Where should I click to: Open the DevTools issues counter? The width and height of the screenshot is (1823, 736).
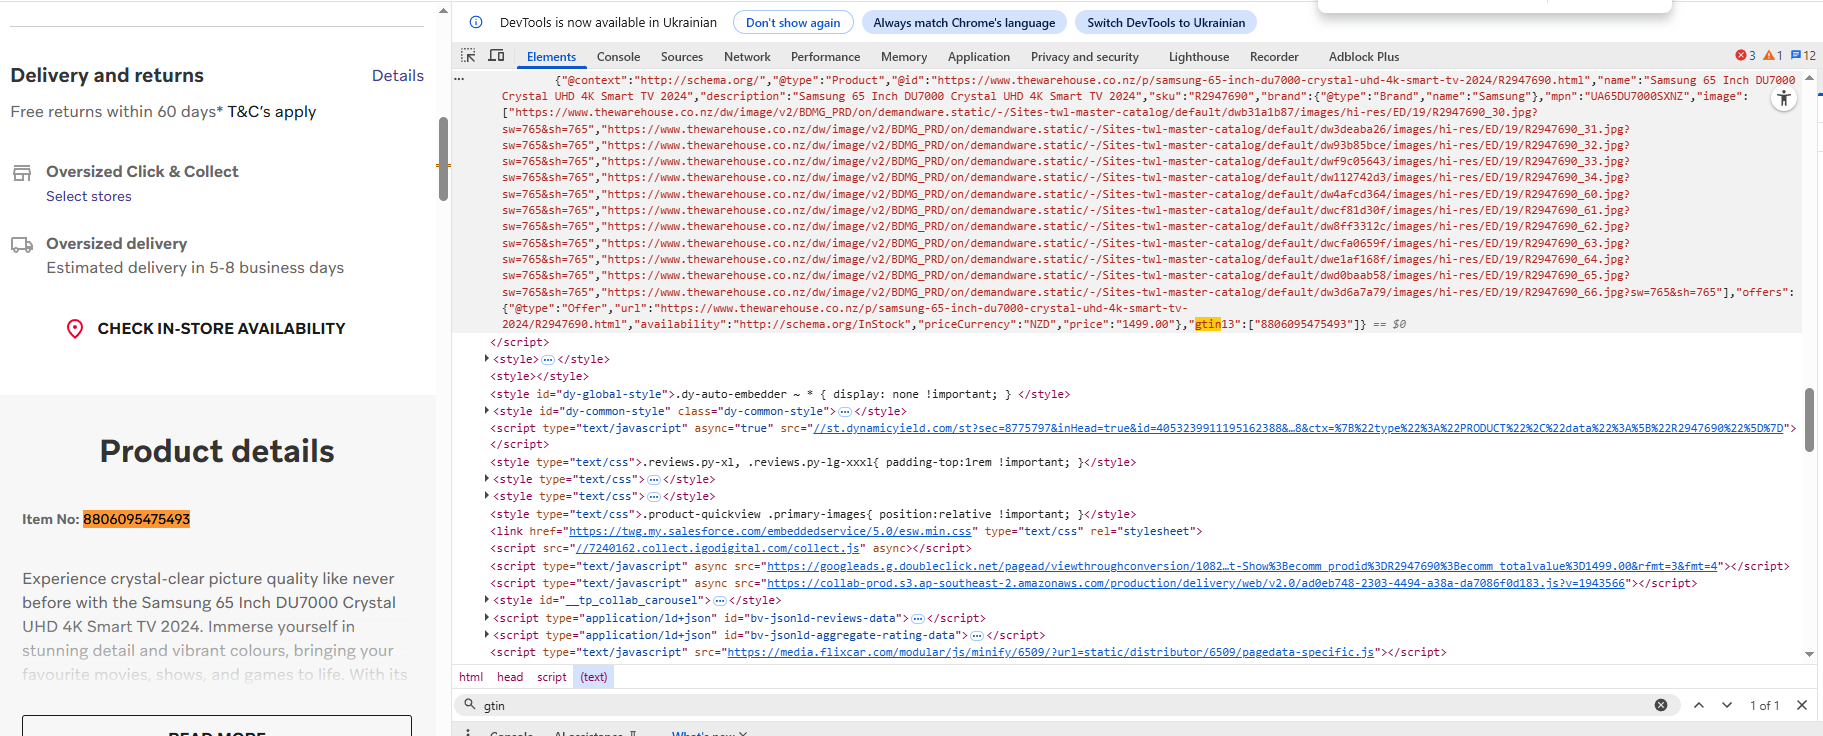tap(1803, 56)
